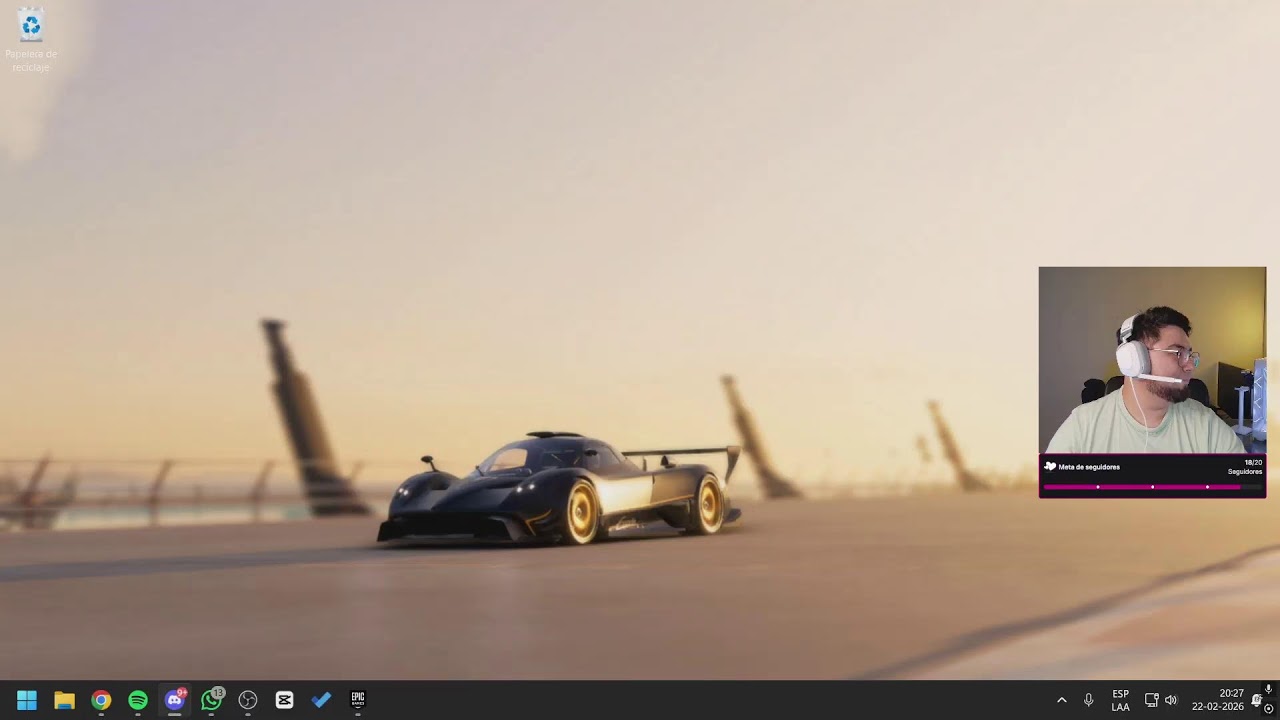Open the notifications bell icon
This screenshot has width=1280, height=720.
(1257, 700)
